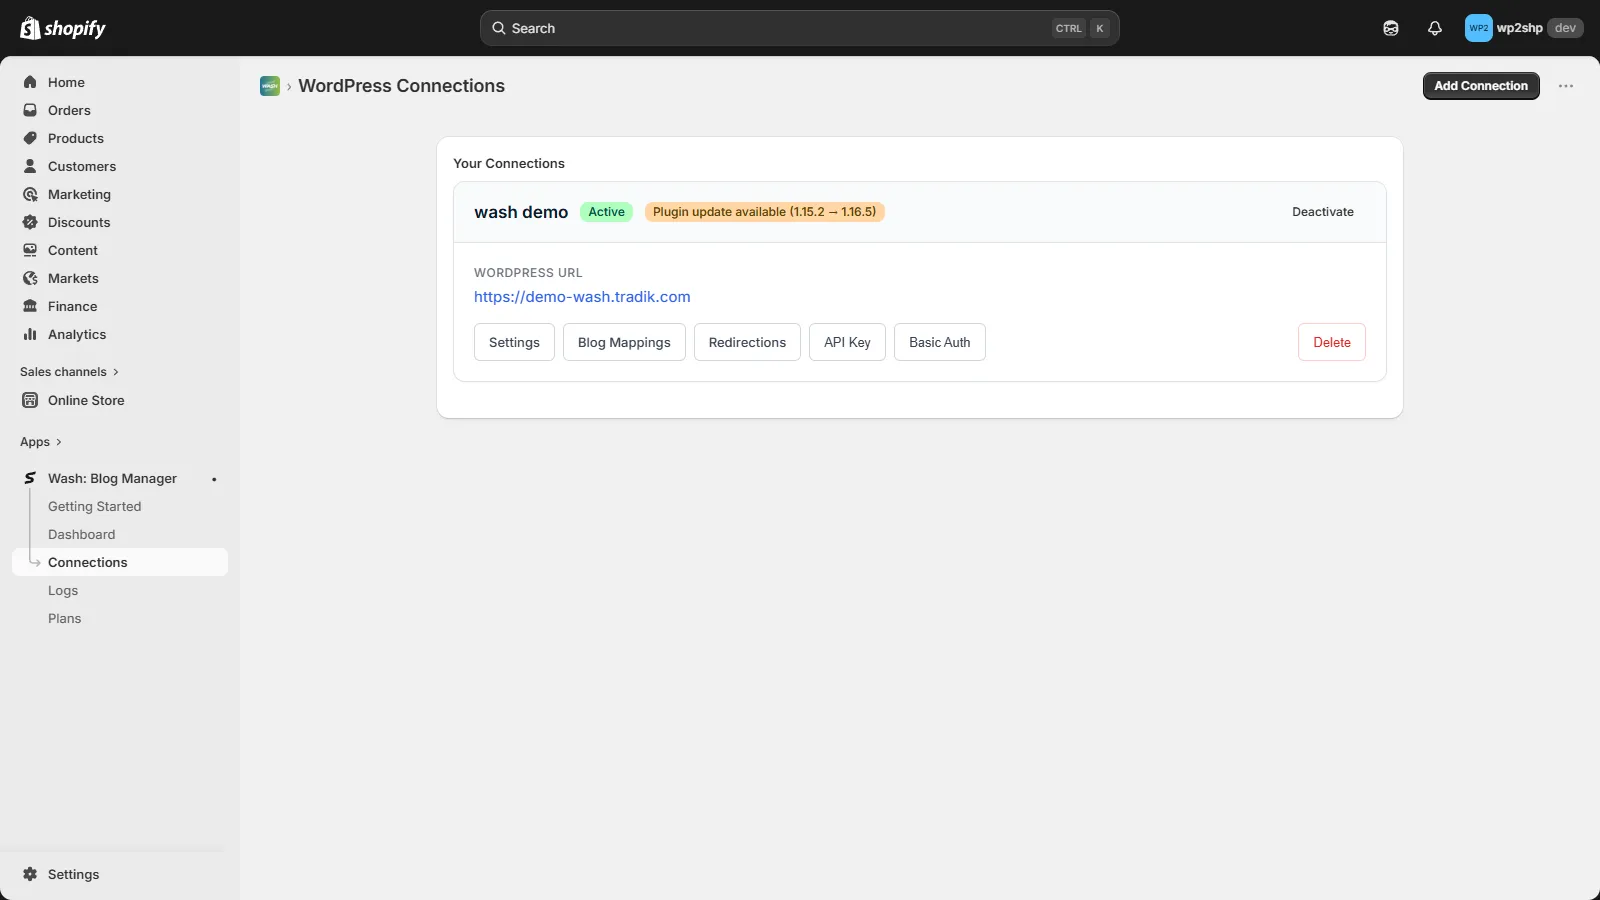Click the Search input field
The height and width of the screenshot is (900, 1600).
coord(799,28)
